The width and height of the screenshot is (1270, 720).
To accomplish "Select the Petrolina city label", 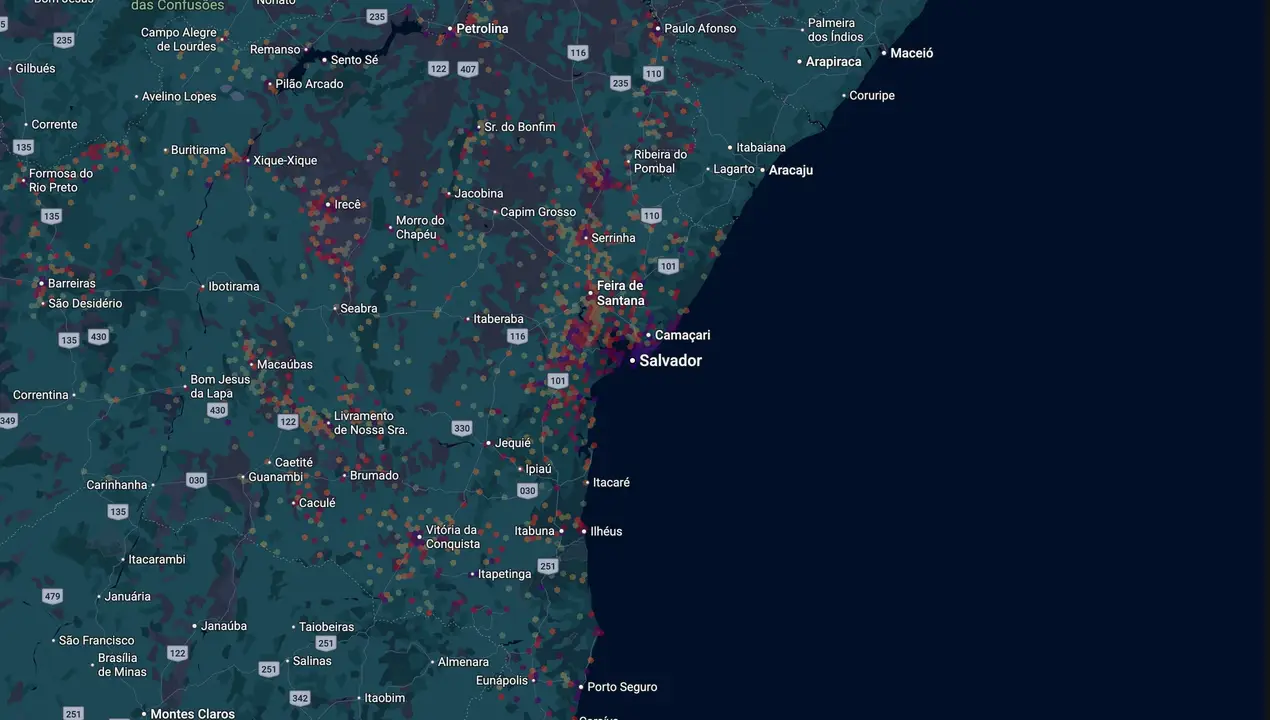I will pyautogui.click(x=482, y=29).
